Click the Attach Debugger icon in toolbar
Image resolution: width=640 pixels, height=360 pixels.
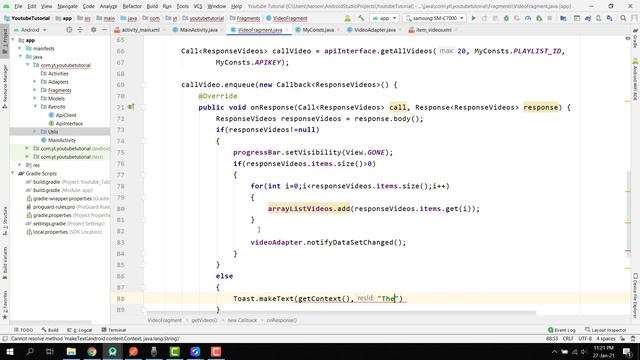tap(539, 18)
